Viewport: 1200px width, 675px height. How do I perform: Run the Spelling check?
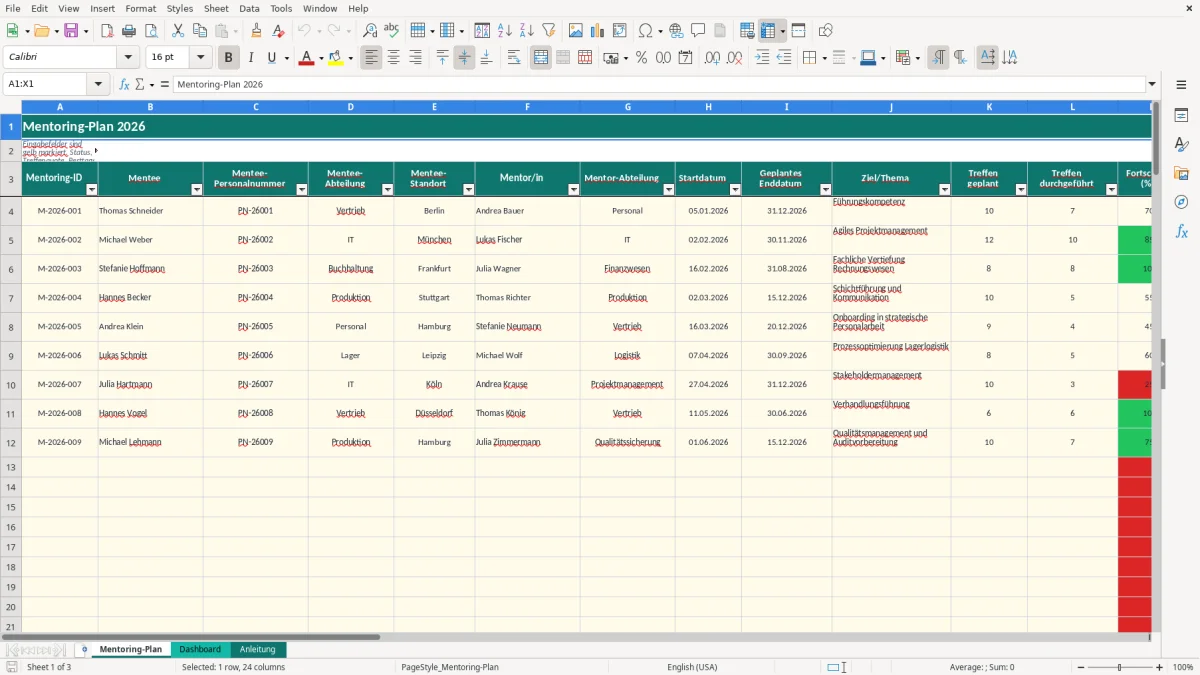391,31
